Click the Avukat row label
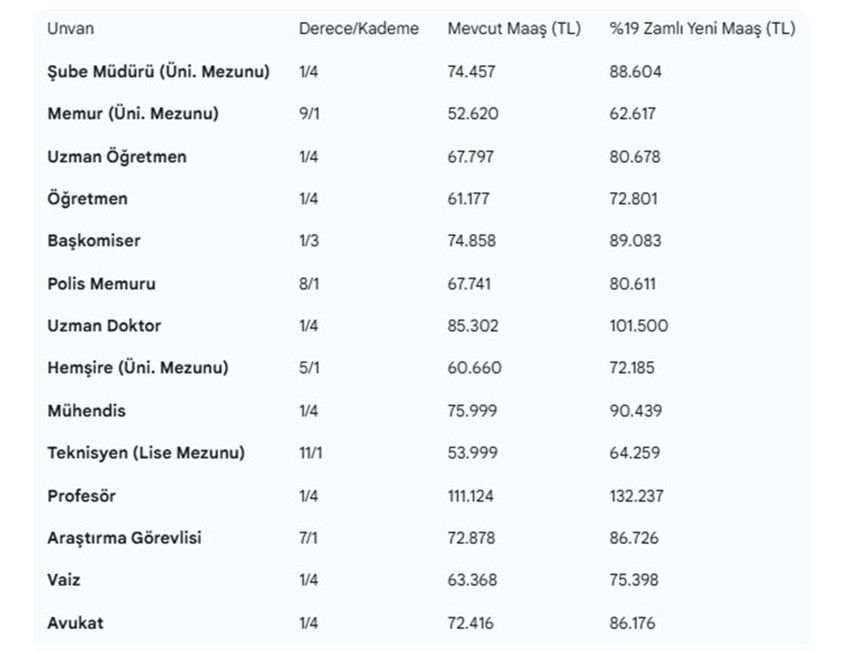850x651 pixels. pyautogui.click(x=75, y=624)
